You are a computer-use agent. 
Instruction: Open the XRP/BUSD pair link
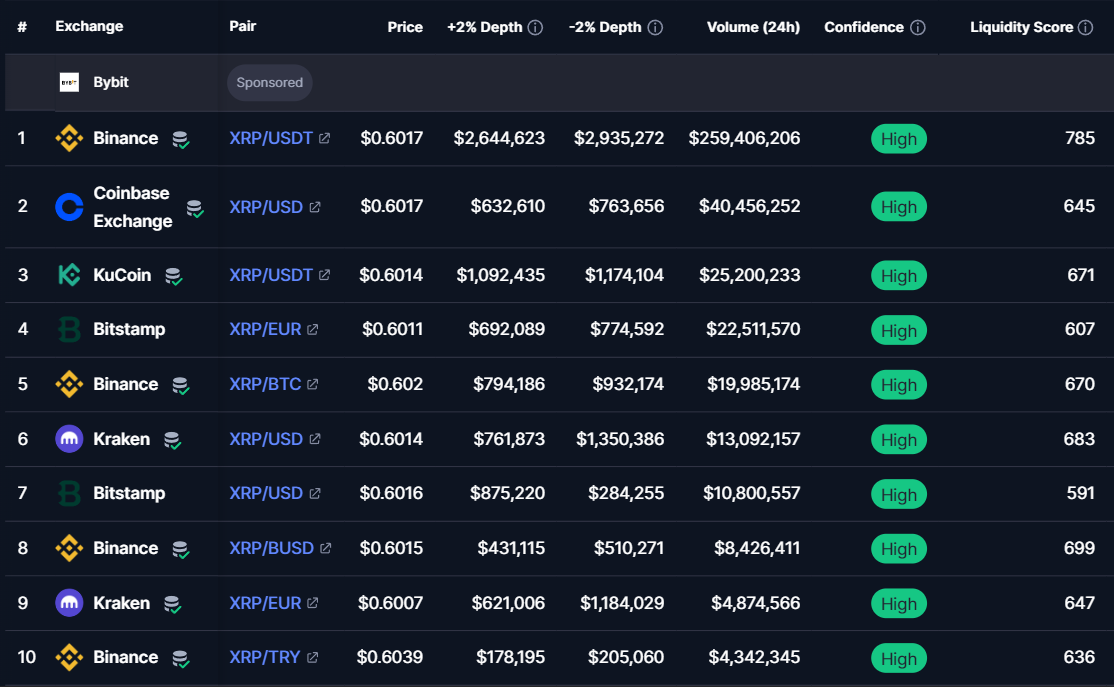271,548
